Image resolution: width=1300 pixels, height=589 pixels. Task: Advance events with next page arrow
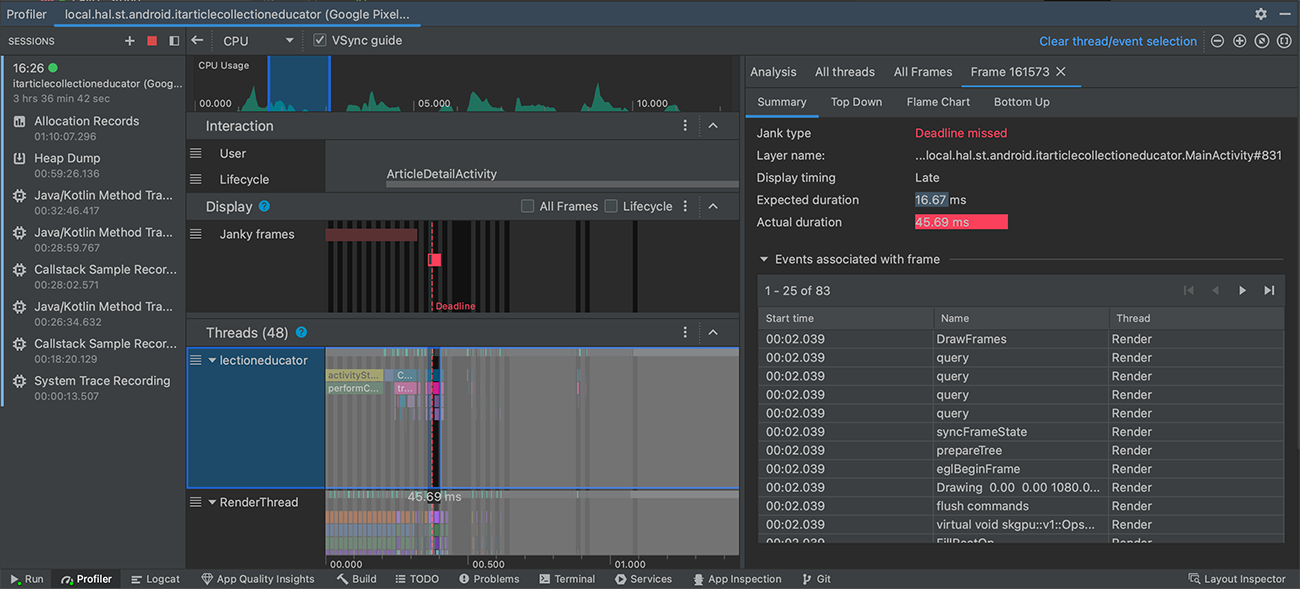1242,290
